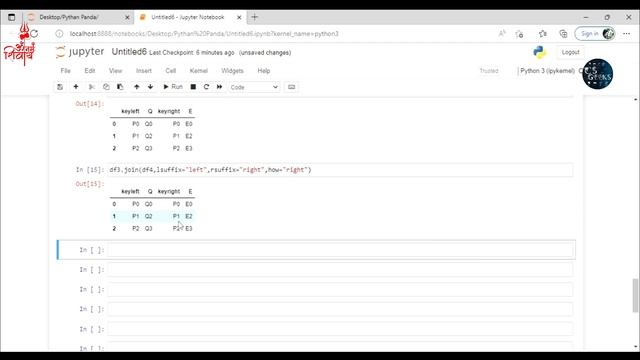Image resolution: width=640 pixels, height=360 pixels.
Task: Close the Untitled6 Jupyter Notebook tab
Action: [239, 18]
